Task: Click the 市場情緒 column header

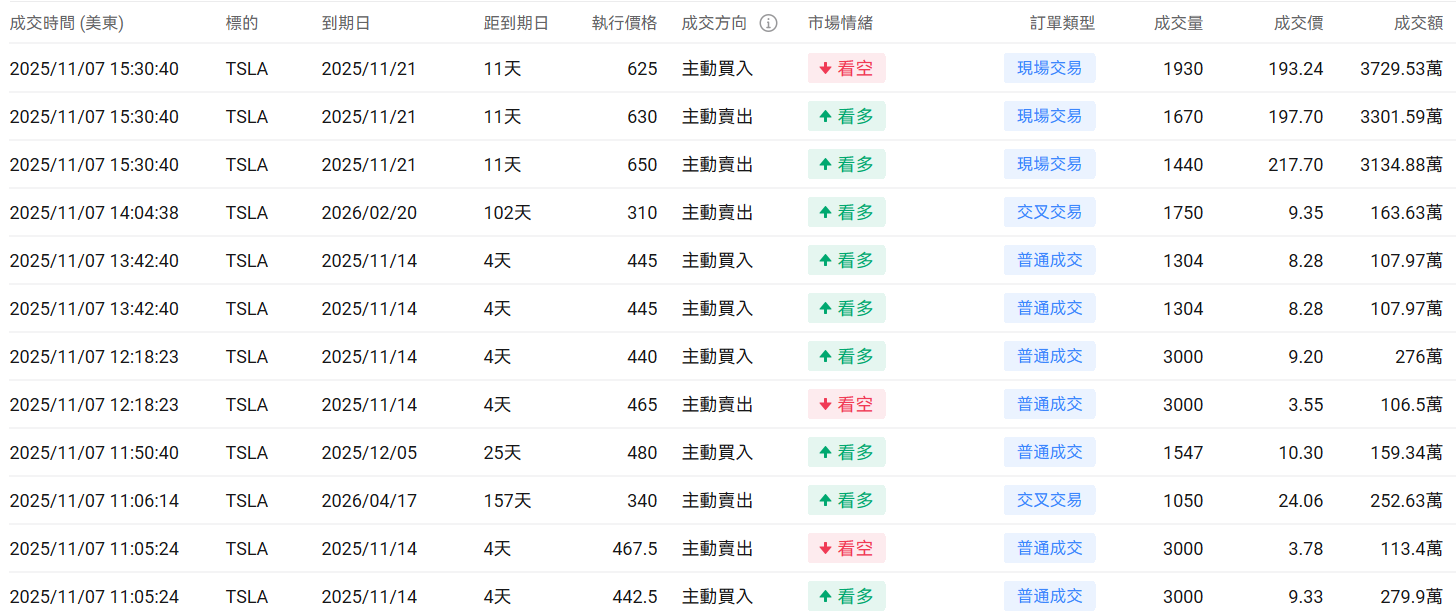Action: (x=840, y=23)
